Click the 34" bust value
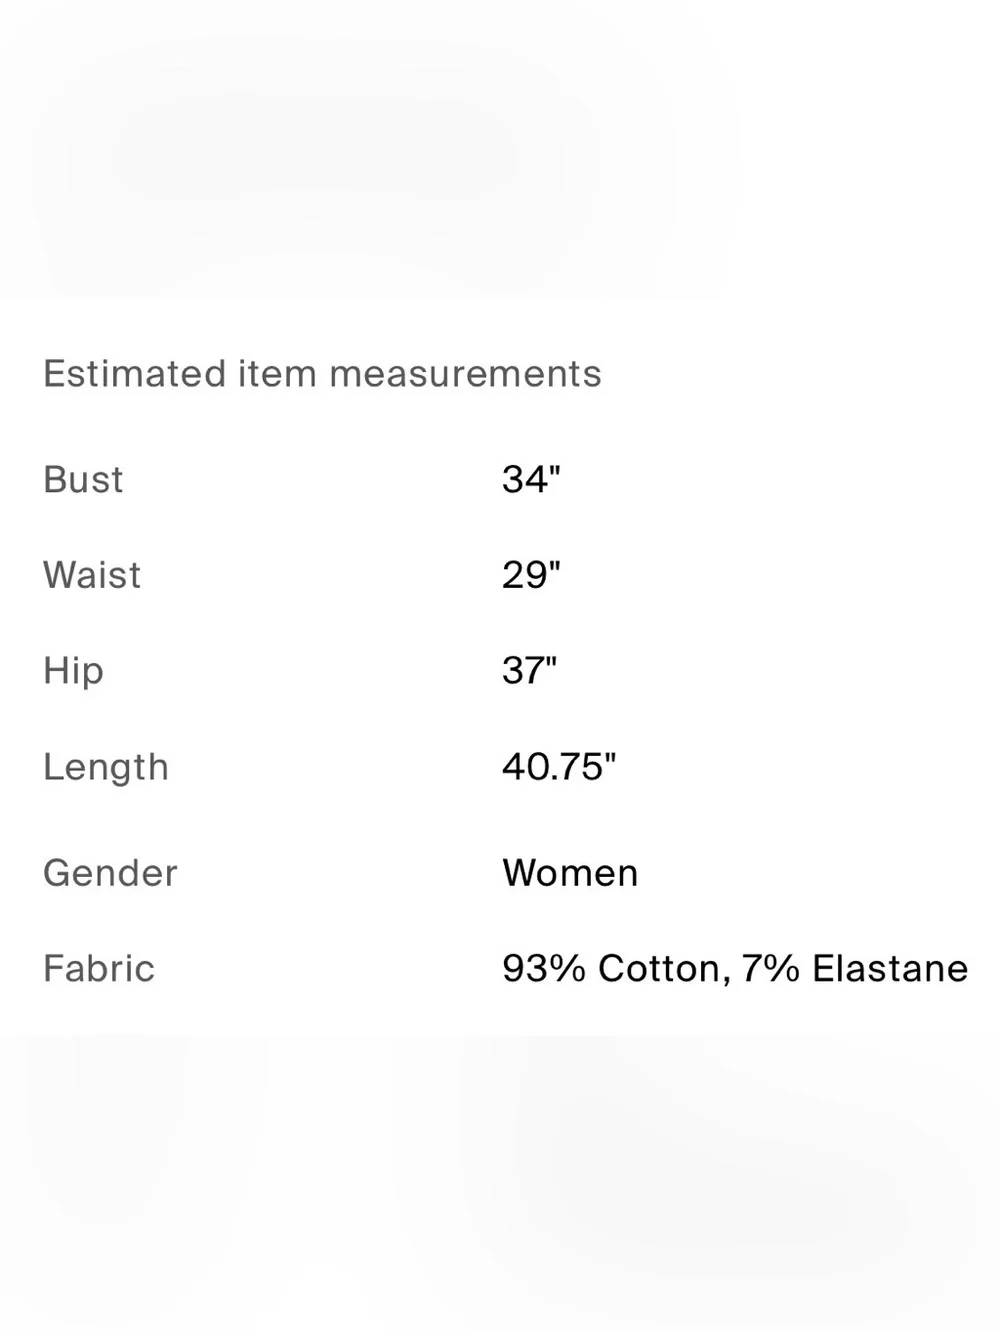 click(x=531, y=479)
